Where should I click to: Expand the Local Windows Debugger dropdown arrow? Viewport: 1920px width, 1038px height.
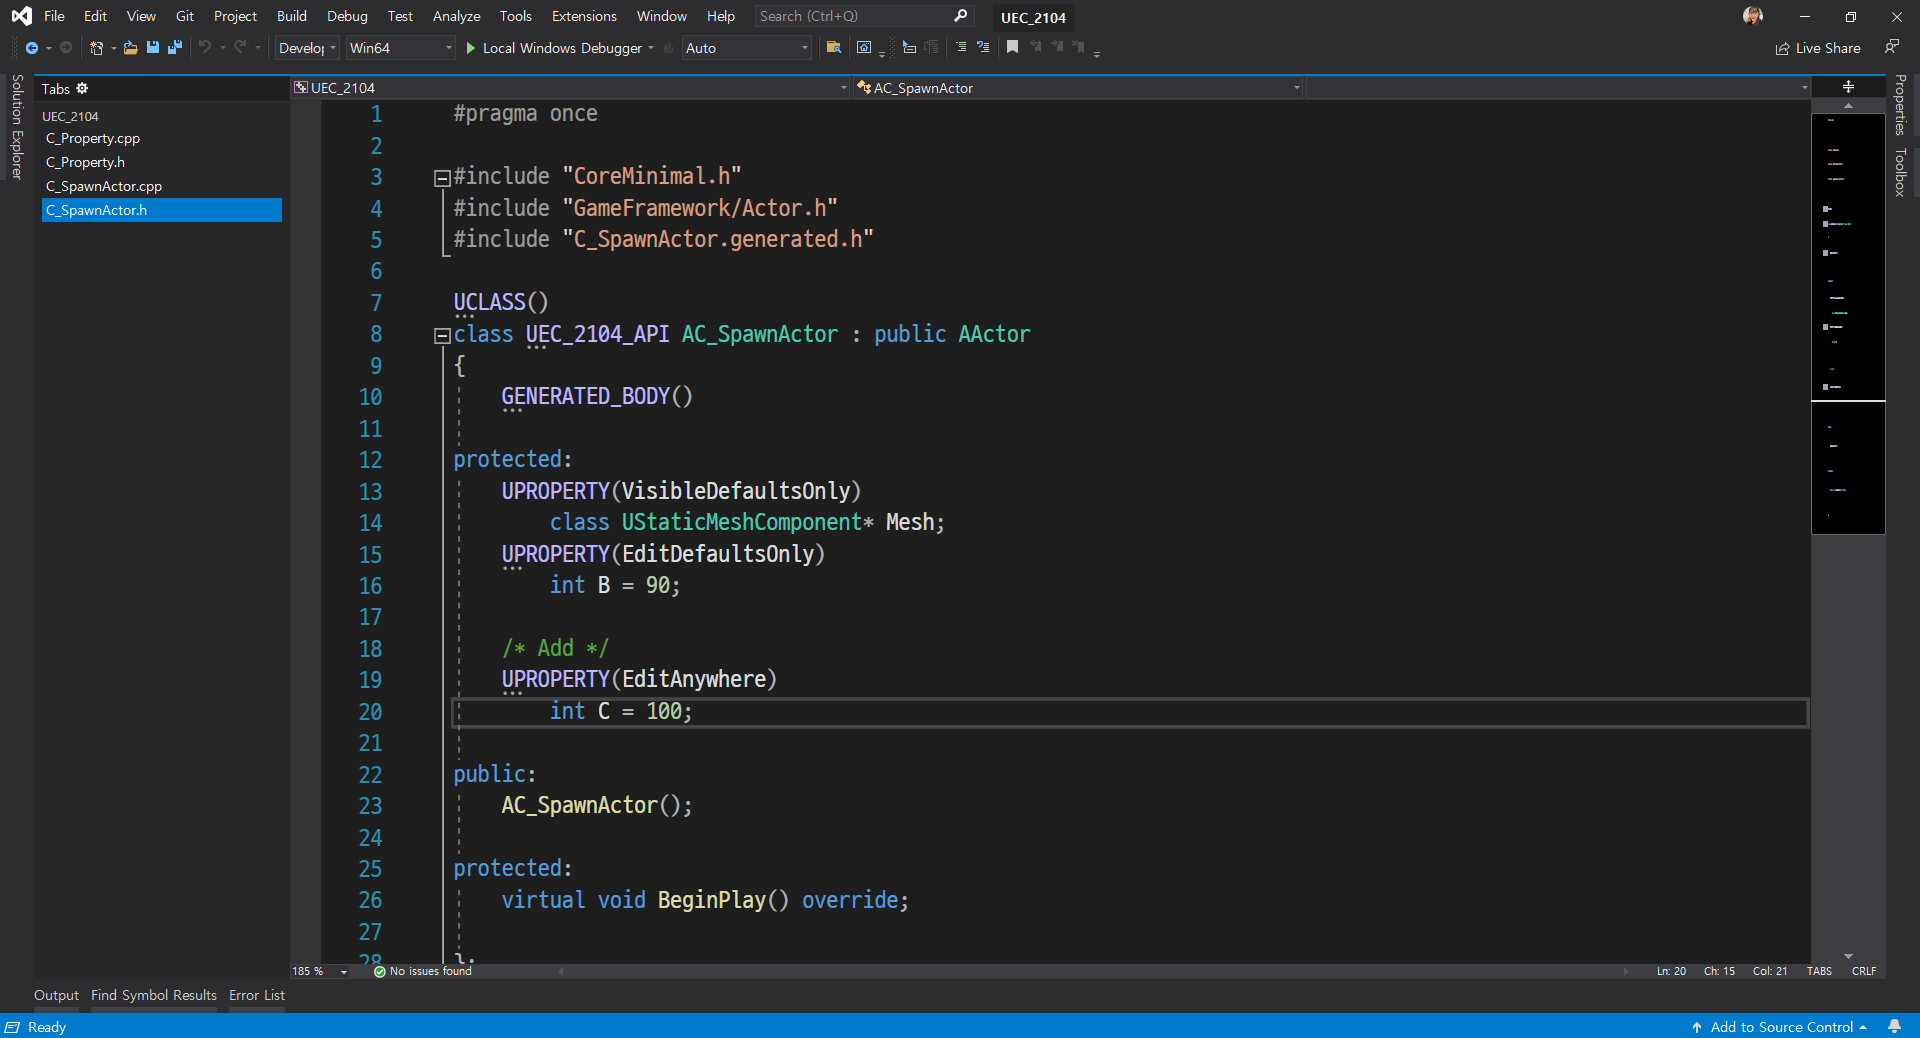(651, 48)
